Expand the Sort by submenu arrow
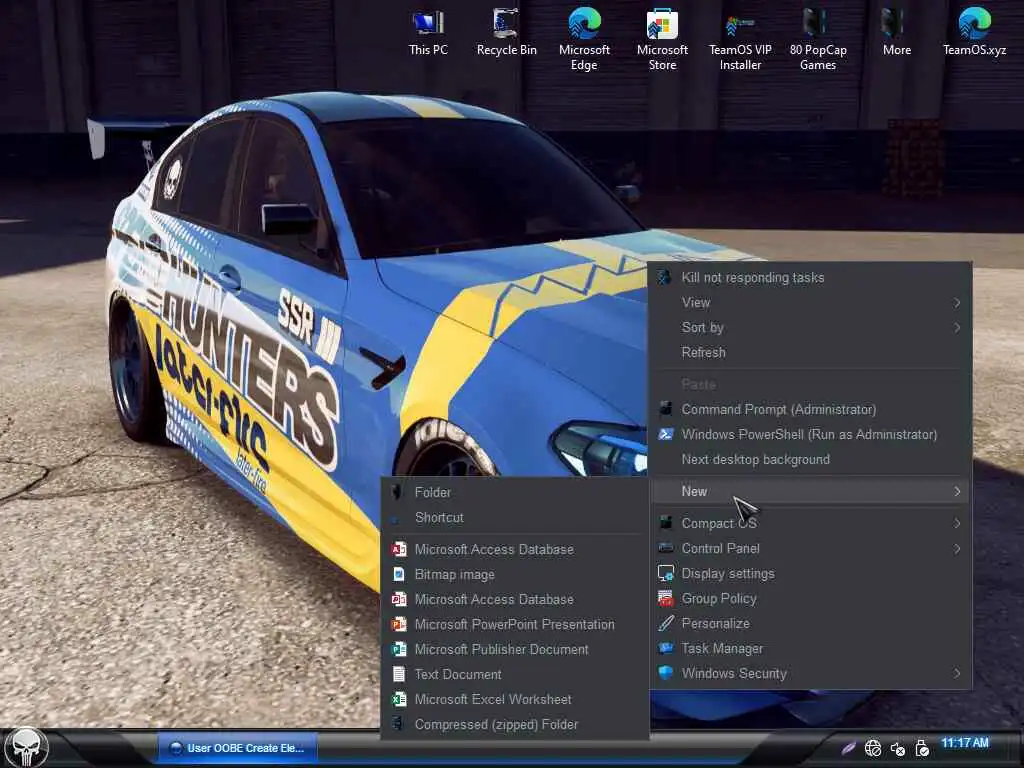 [x=957, y=327]
